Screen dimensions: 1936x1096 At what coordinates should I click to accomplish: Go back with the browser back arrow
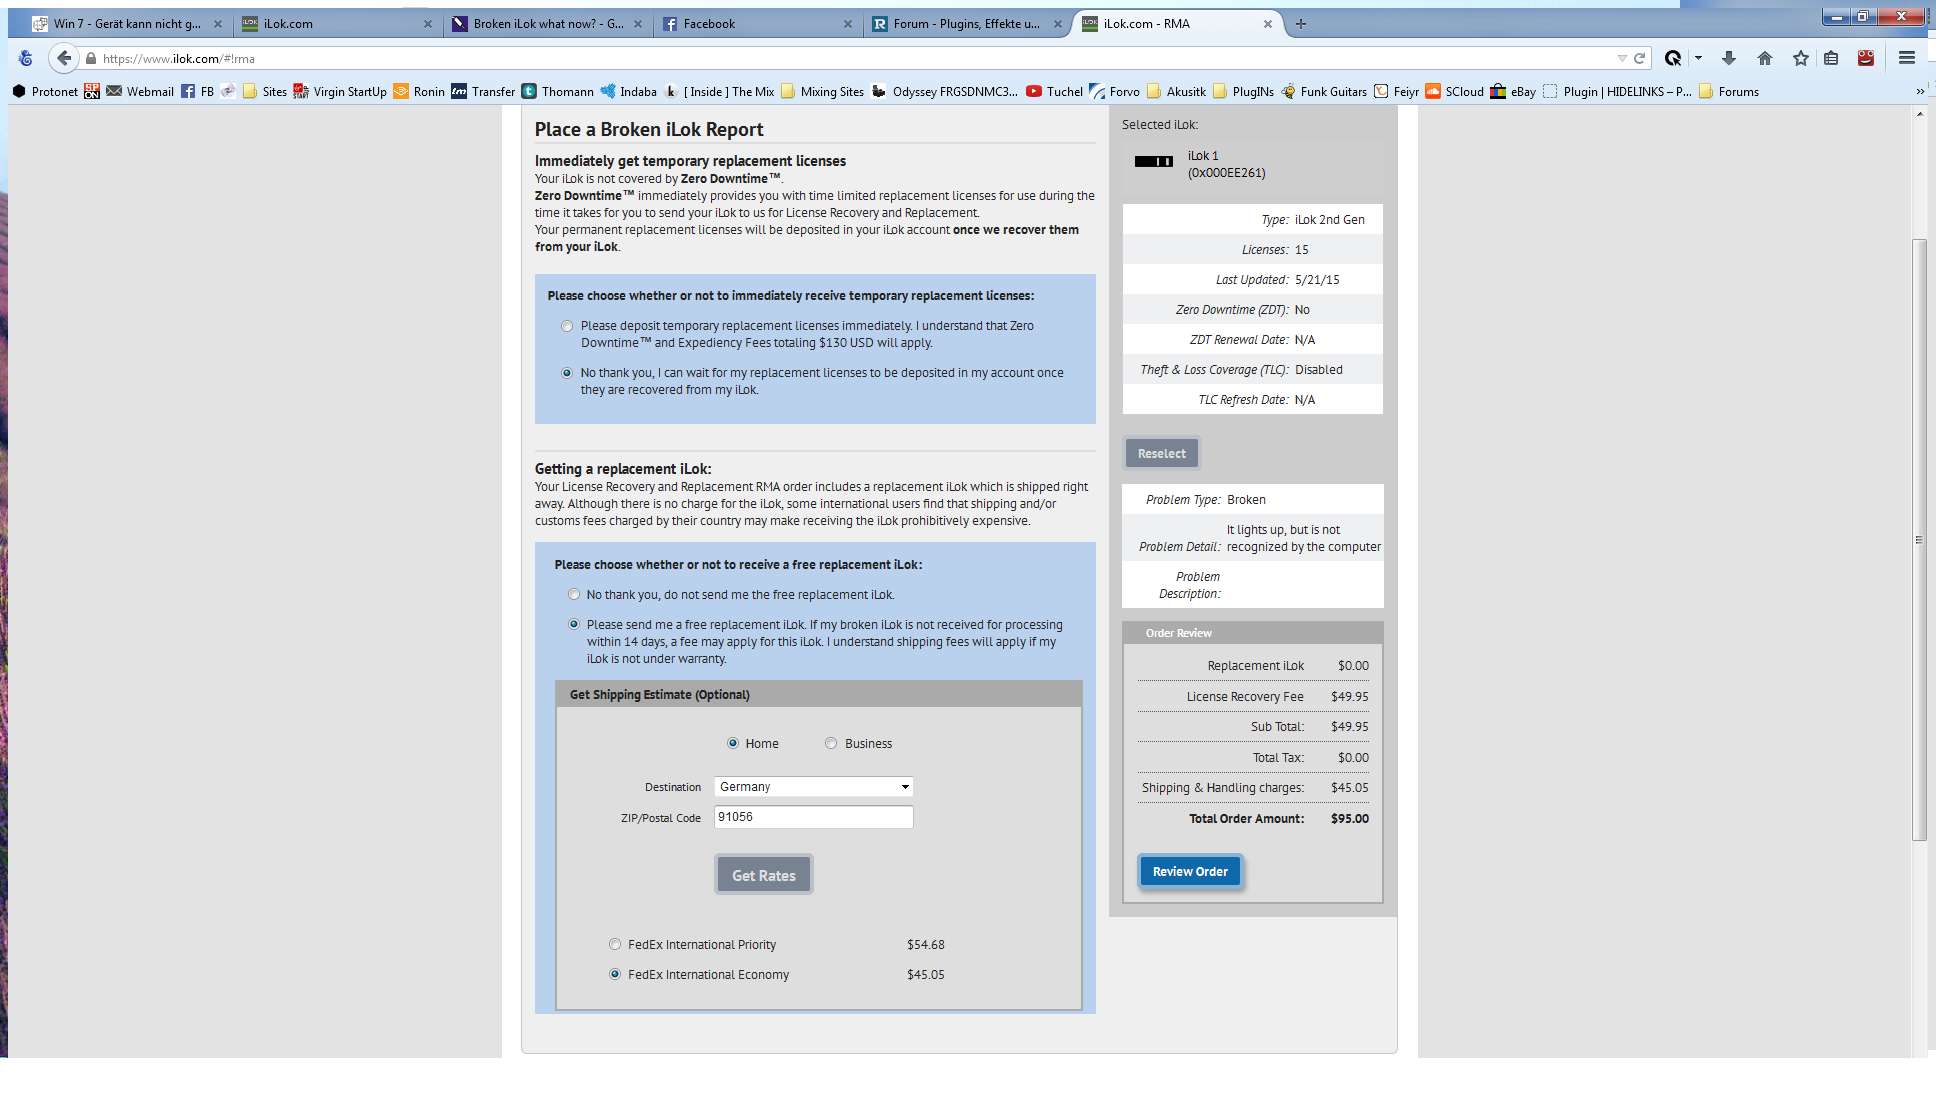(x=64, y=58)
